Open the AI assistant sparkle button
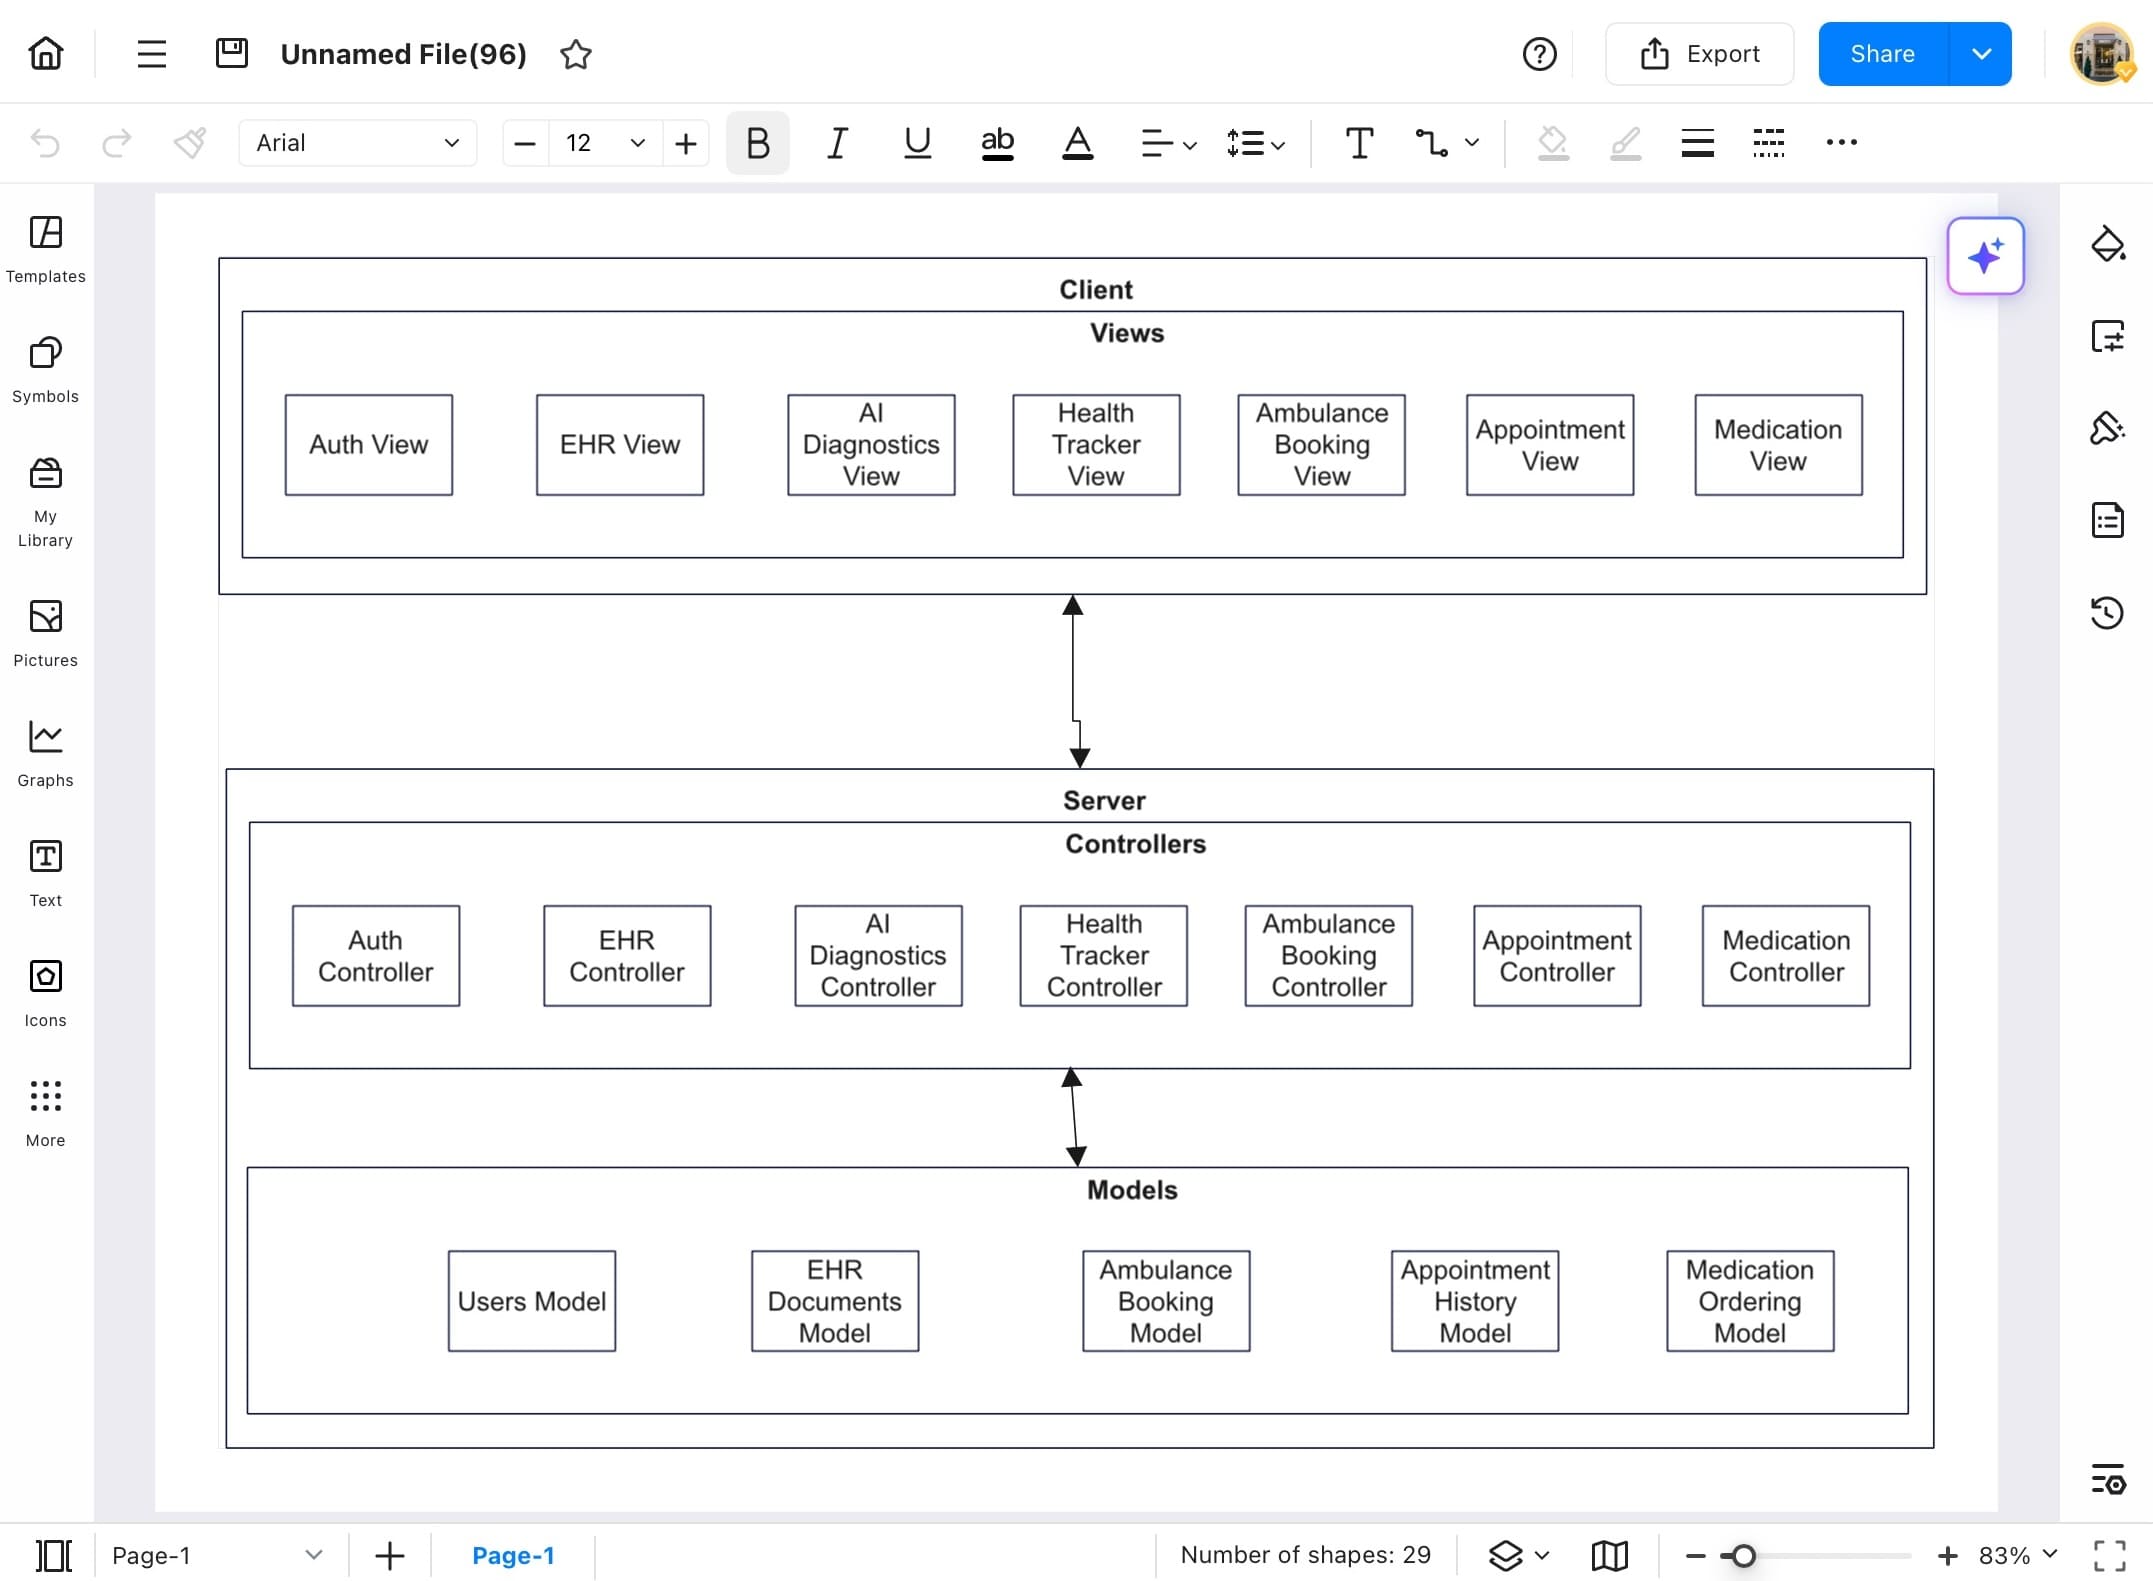This screenshot has width=2153, height=1581. (x=1985, y=256)
